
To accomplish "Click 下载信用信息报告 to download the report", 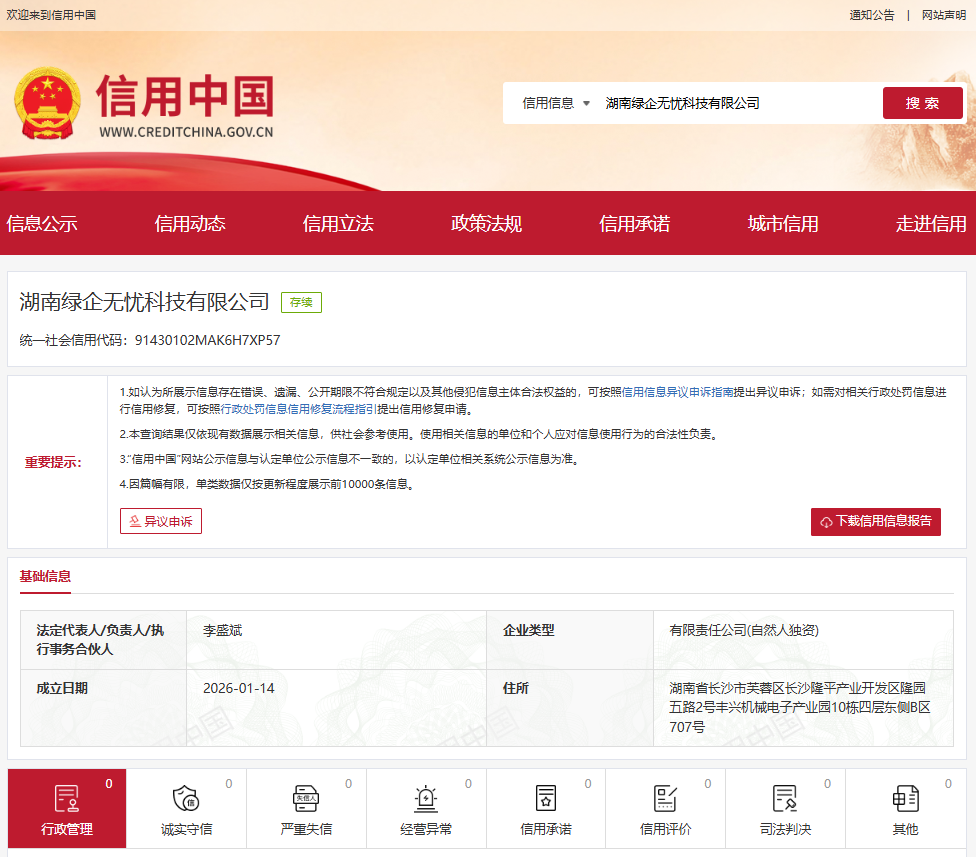I will 875,521.
